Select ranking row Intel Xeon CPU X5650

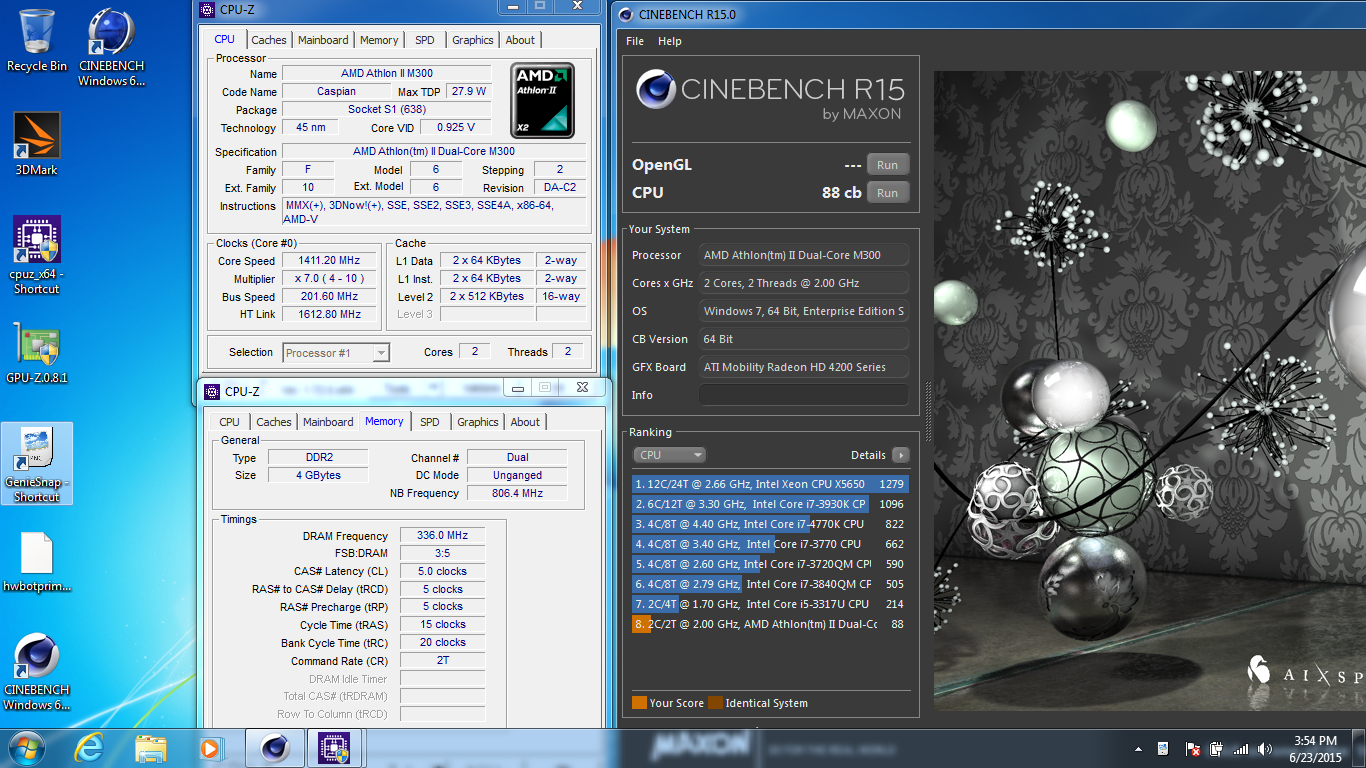point(770,484)
